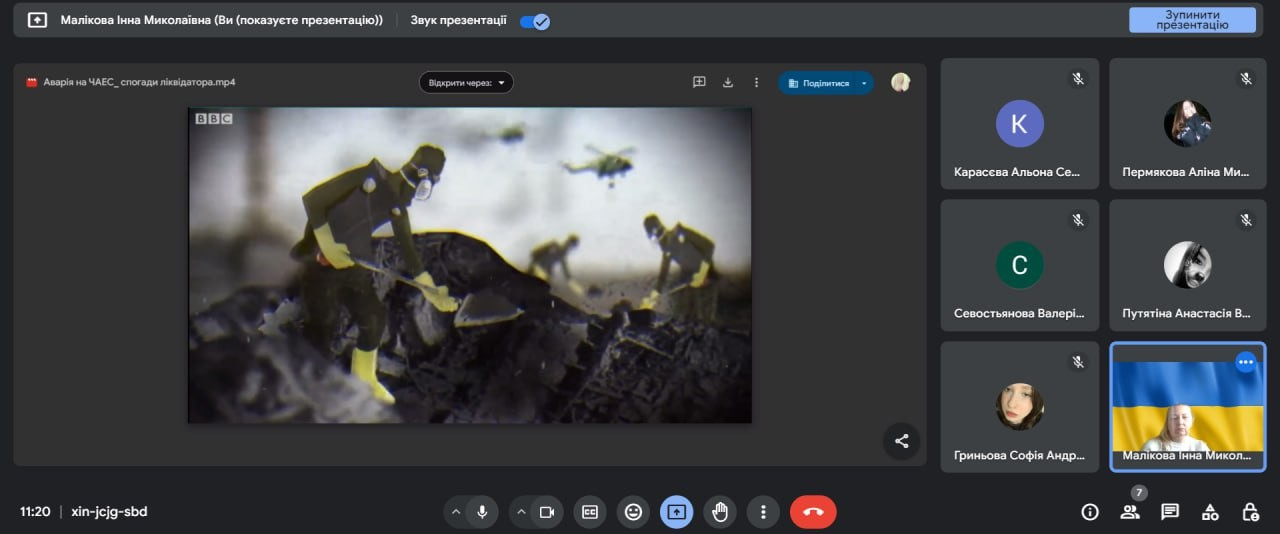
Task: Open the Google account avatar
Action: point(901,82)
